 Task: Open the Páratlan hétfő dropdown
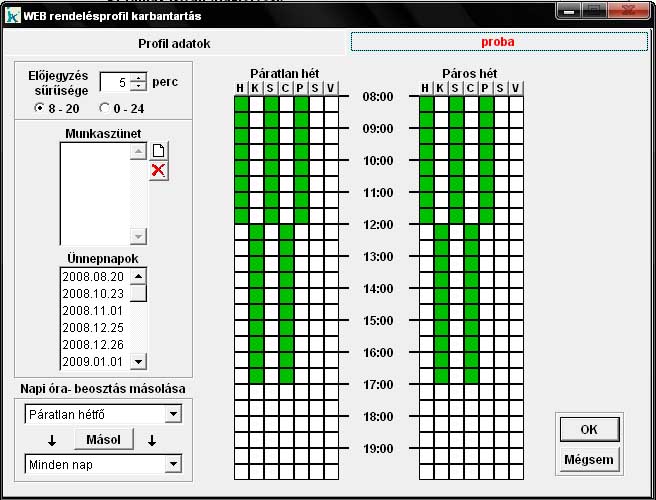(173, 414)
